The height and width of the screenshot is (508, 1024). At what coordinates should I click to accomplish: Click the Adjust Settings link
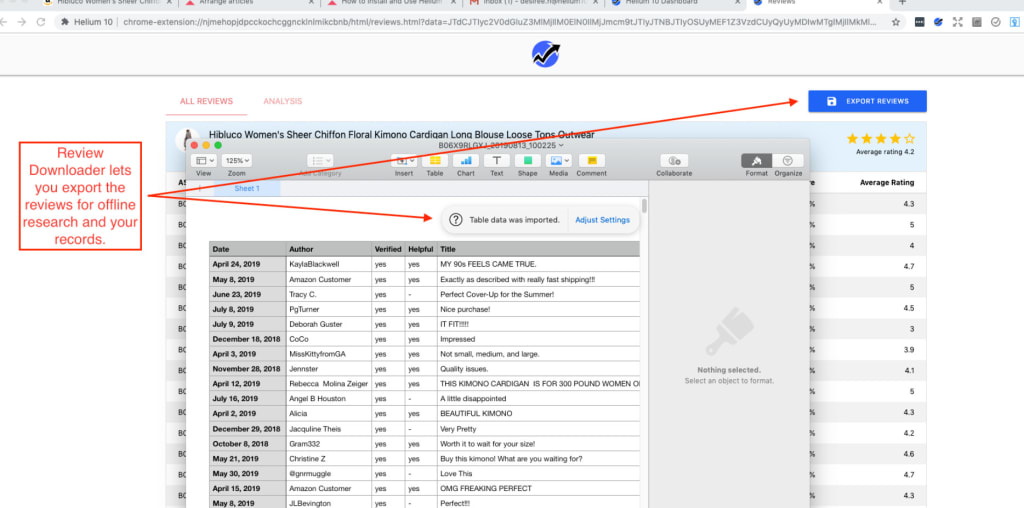(x=602, y=220)
